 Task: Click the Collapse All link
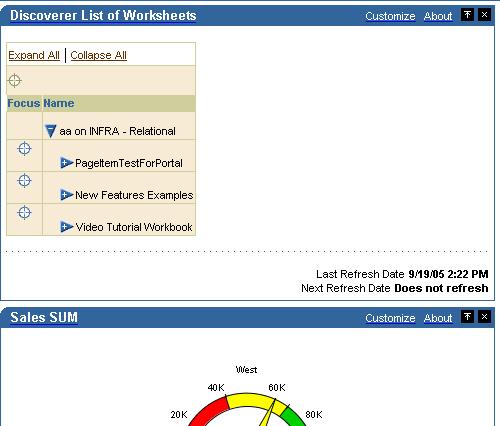point(99,55)
